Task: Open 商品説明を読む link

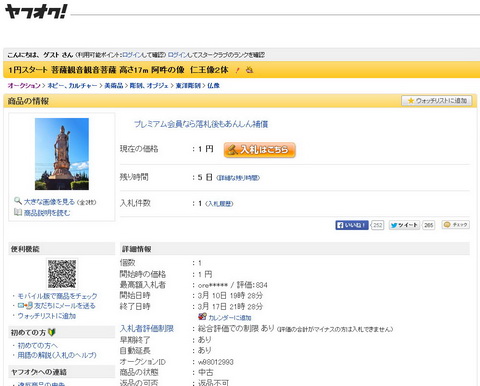Action: pos(47,212)
